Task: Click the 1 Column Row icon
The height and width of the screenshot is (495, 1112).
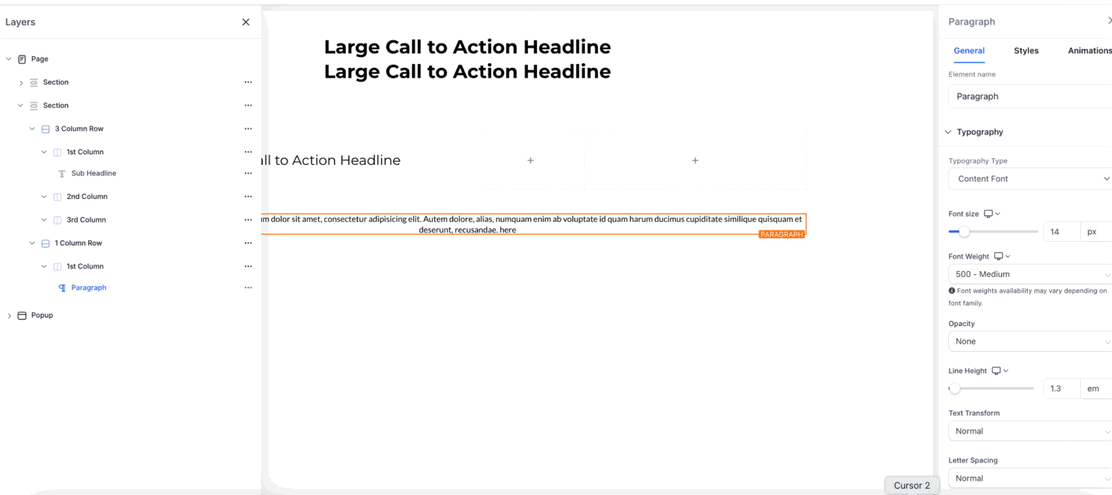Action: 45,243
